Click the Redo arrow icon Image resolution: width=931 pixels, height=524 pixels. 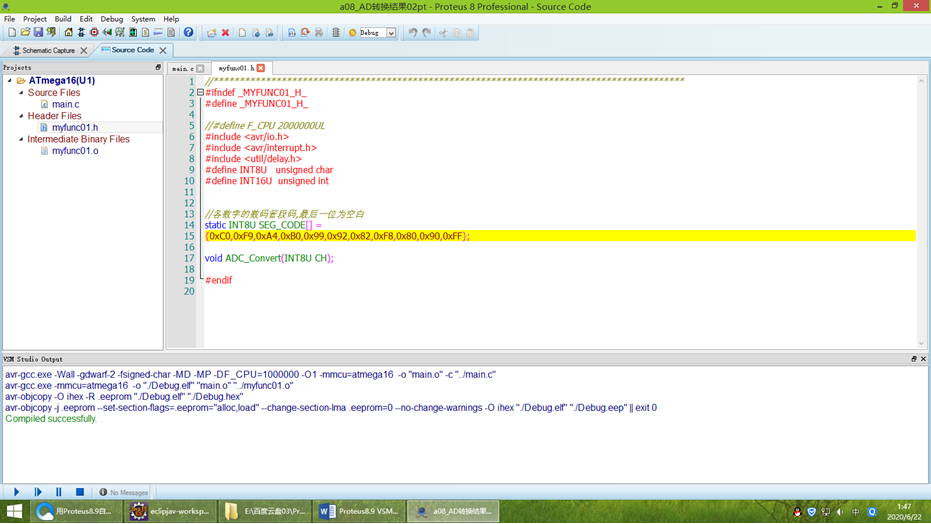point(427,33)
